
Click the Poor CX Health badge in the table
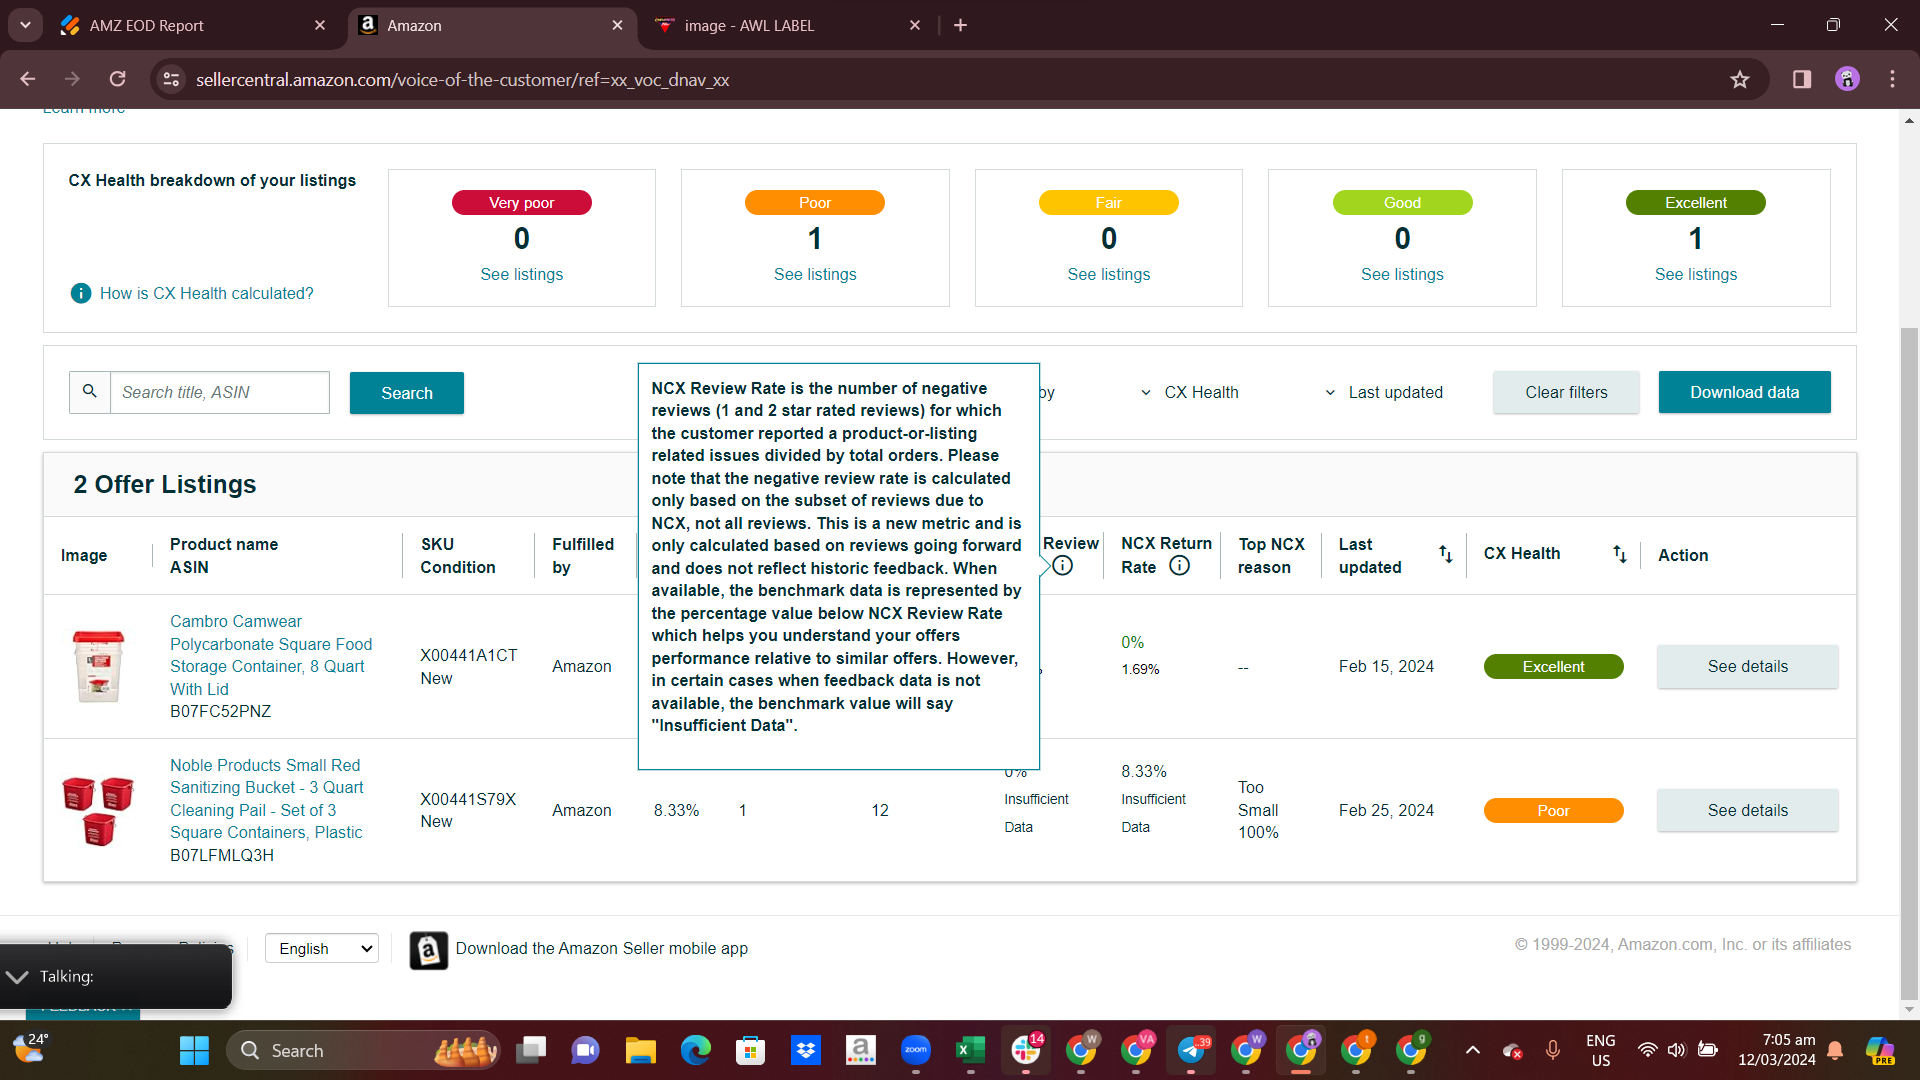pyautogui.click(x=1553, y=810)
